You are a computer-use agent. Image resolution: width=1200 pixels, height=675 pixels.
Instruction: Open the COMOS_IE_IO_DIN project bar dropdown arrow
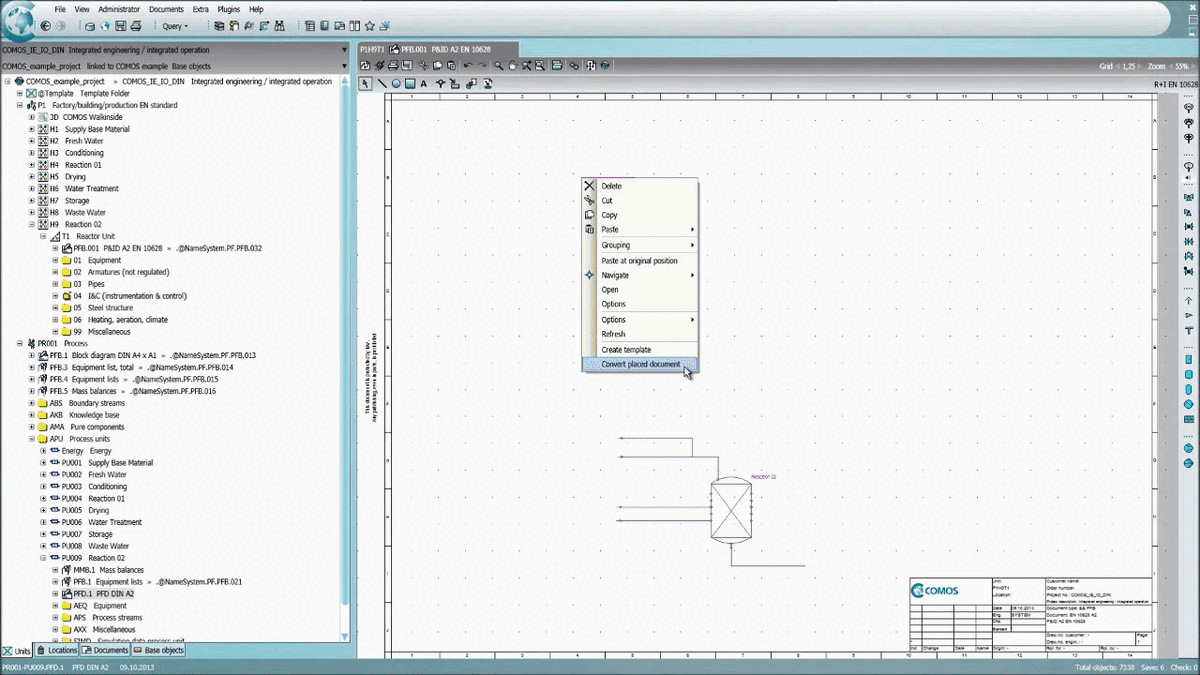(345, 49)
